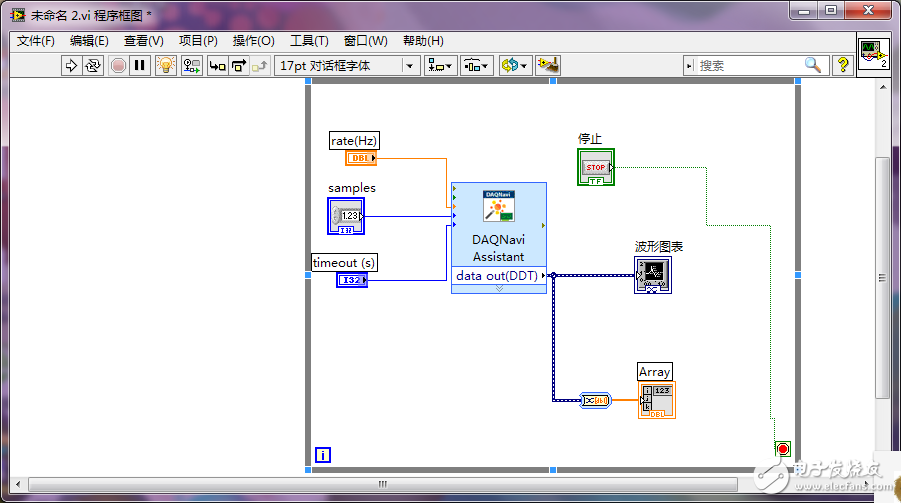Image resolution: width=901 pixels, height=503 pixels.
Task: Start Run Continuously mode
Action: (93, 66)
